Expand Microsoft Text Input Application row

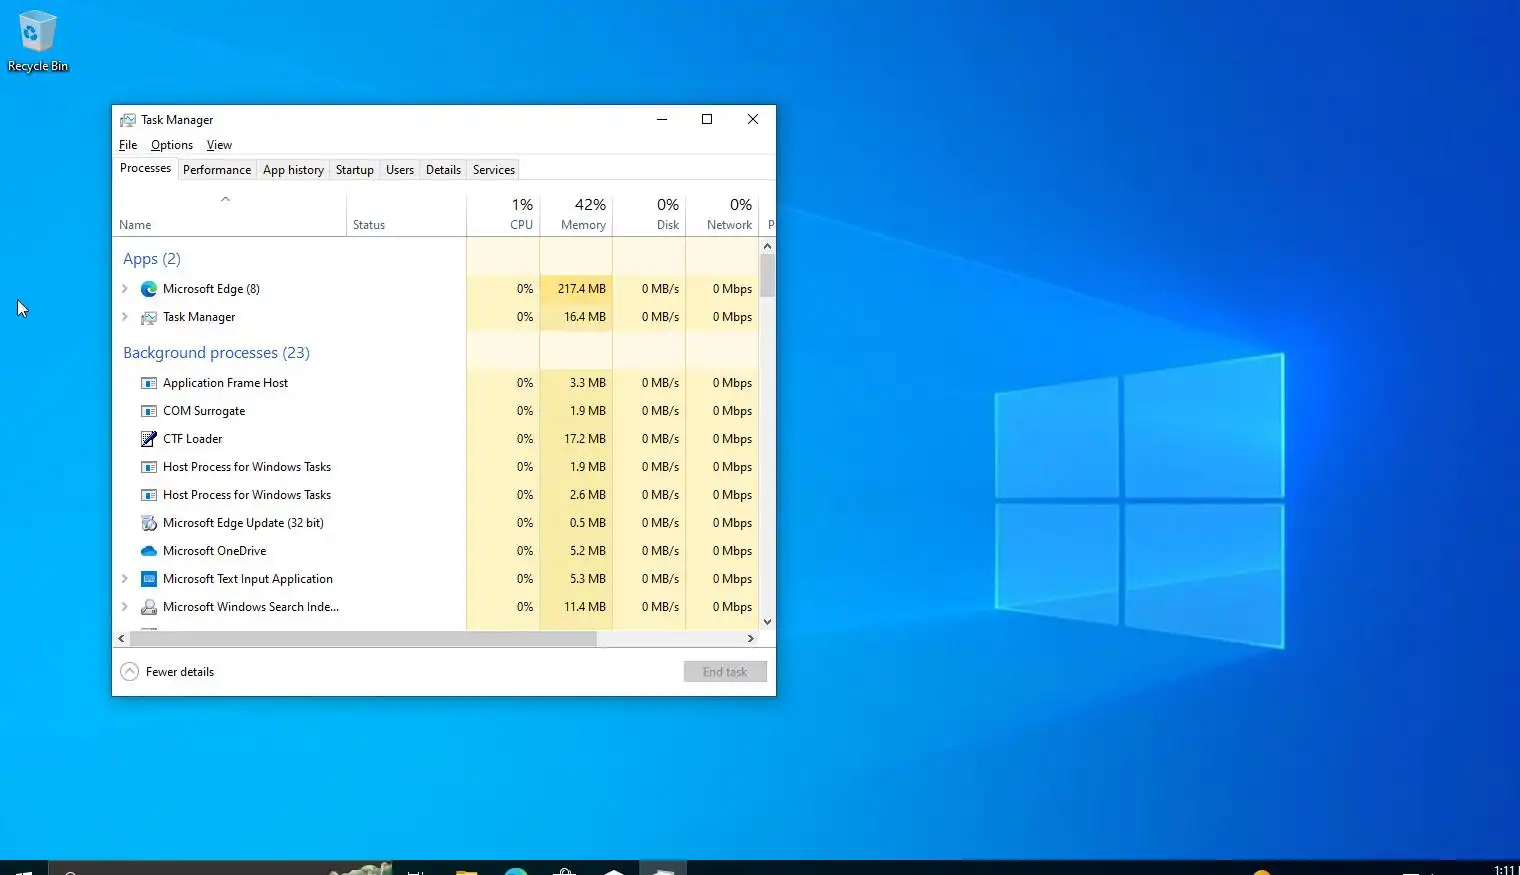[x=125, y=579]
